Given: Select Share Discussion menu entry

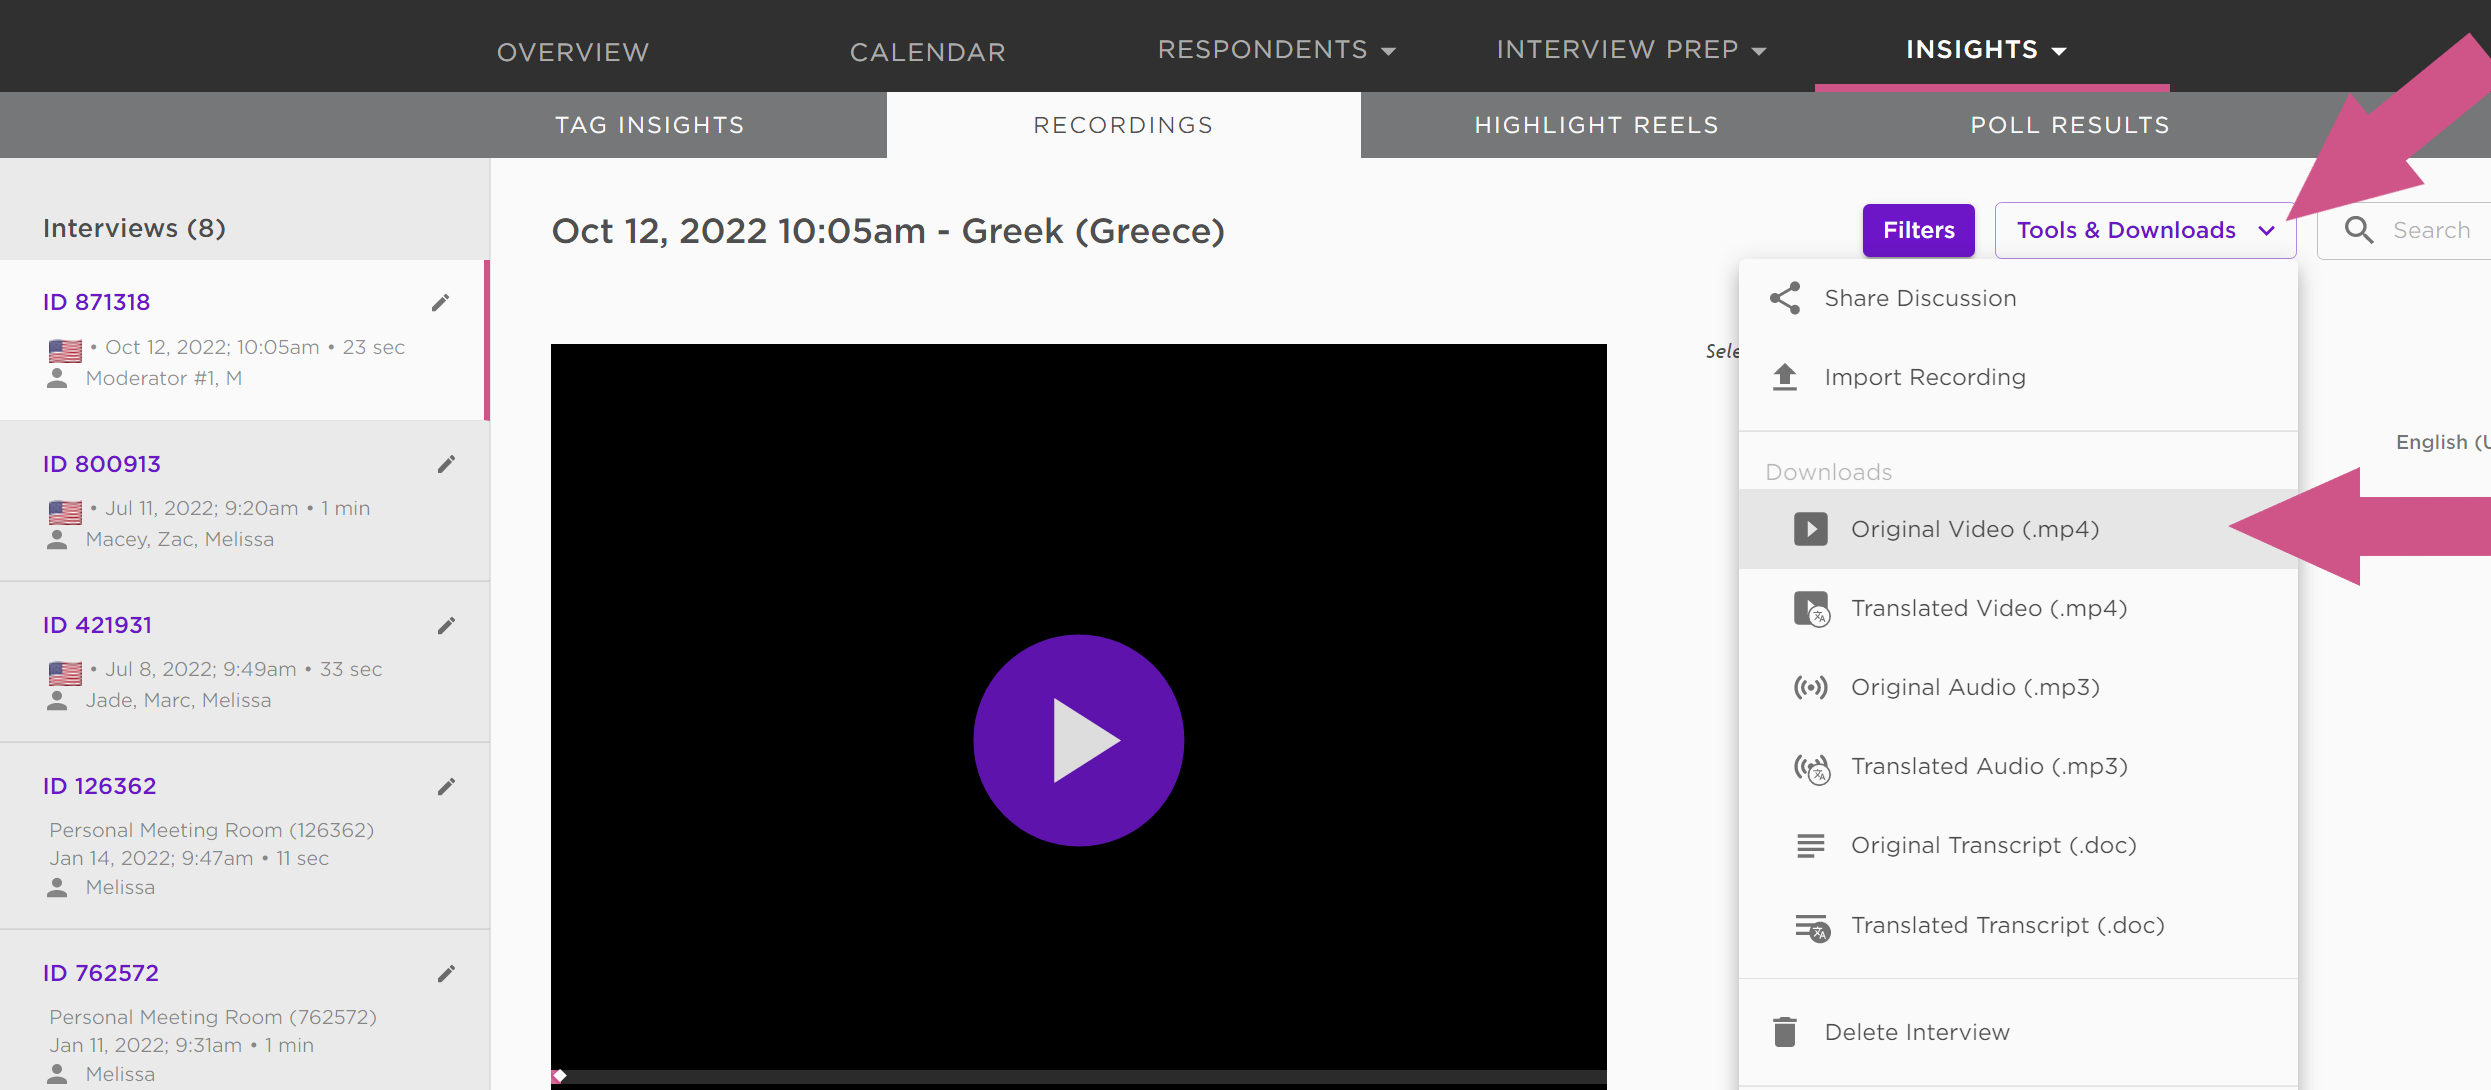Looking at the screenshot, I should 2018,298.
